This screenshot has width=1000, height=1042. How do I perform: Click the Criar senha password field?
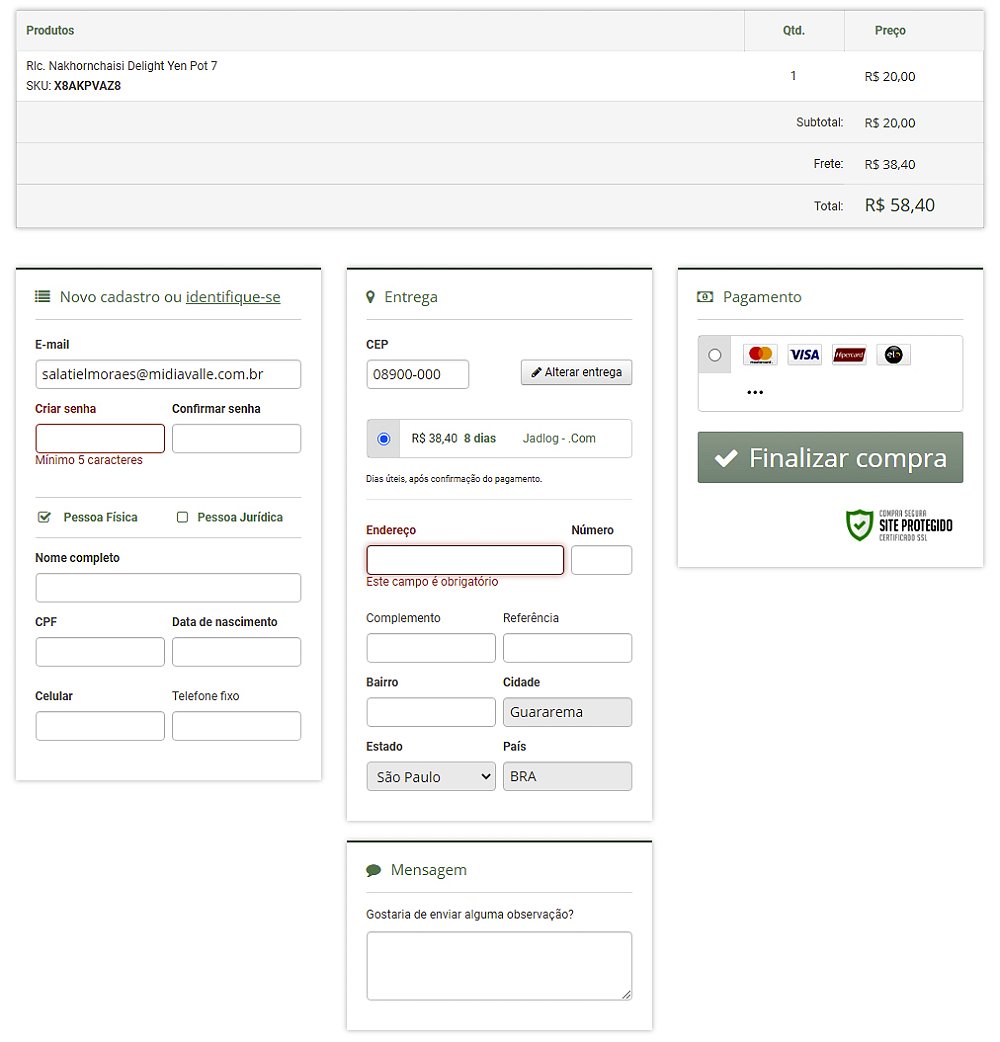[100, 439]
